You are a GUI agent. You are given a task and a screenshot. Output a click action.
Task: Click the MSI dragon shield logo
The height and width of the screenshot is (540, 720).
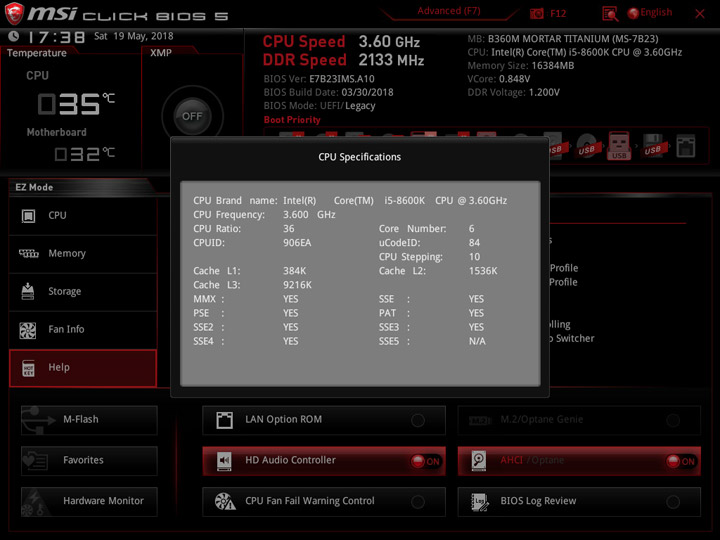(14, 13)
